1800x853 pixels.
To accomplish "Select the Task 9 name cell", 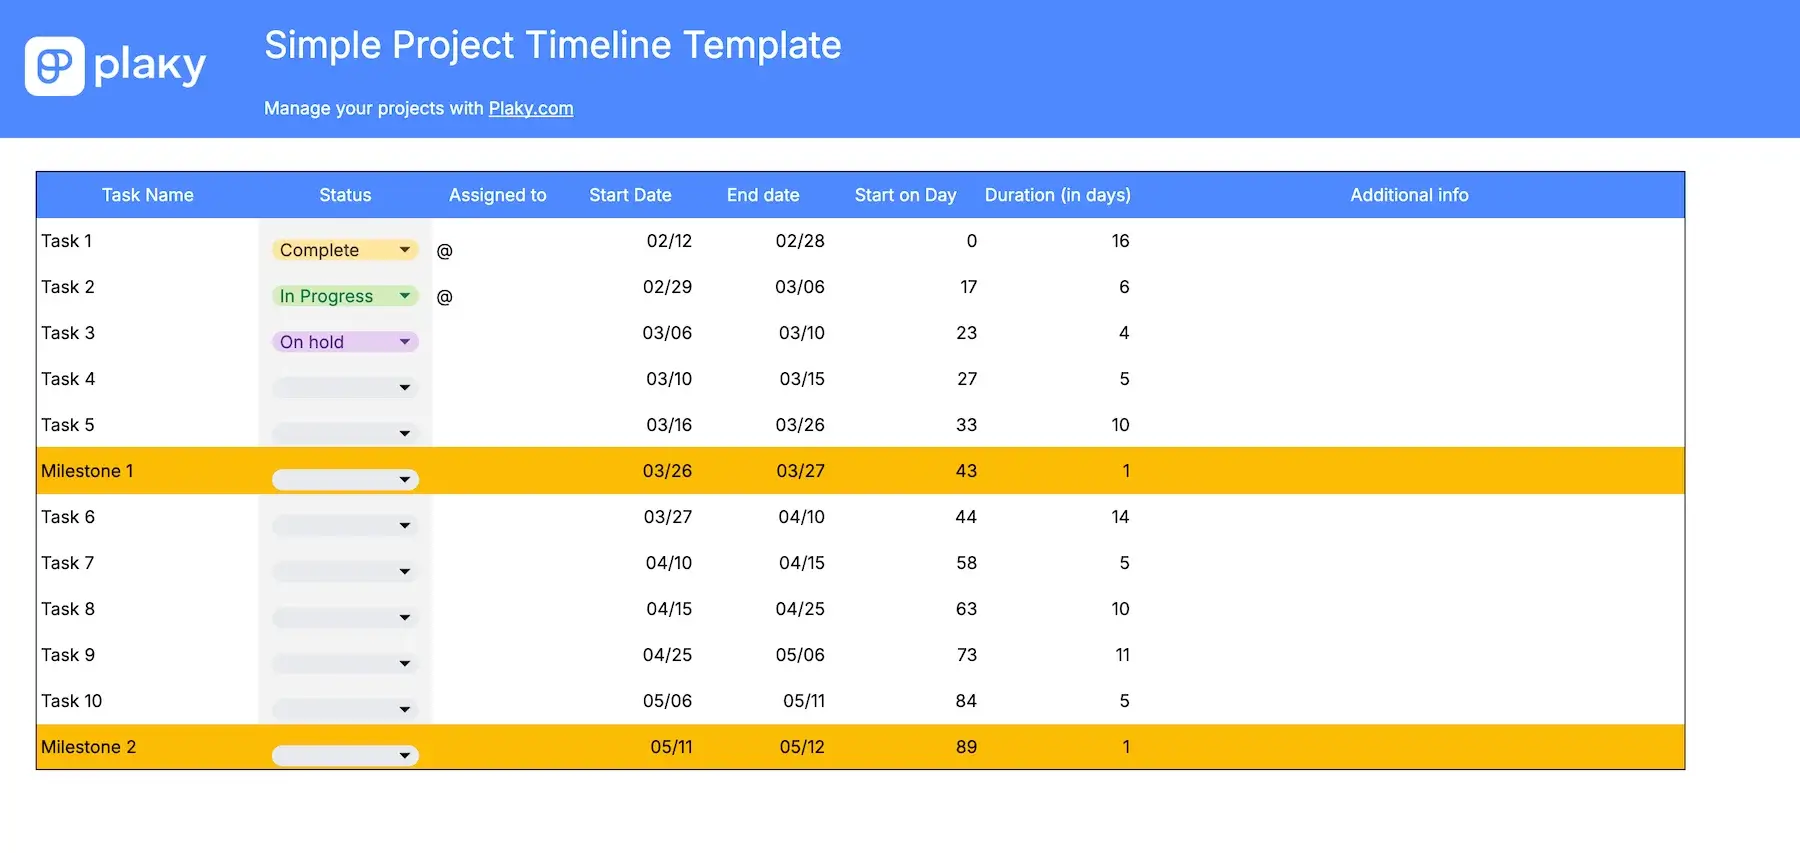I will point(148,656).
